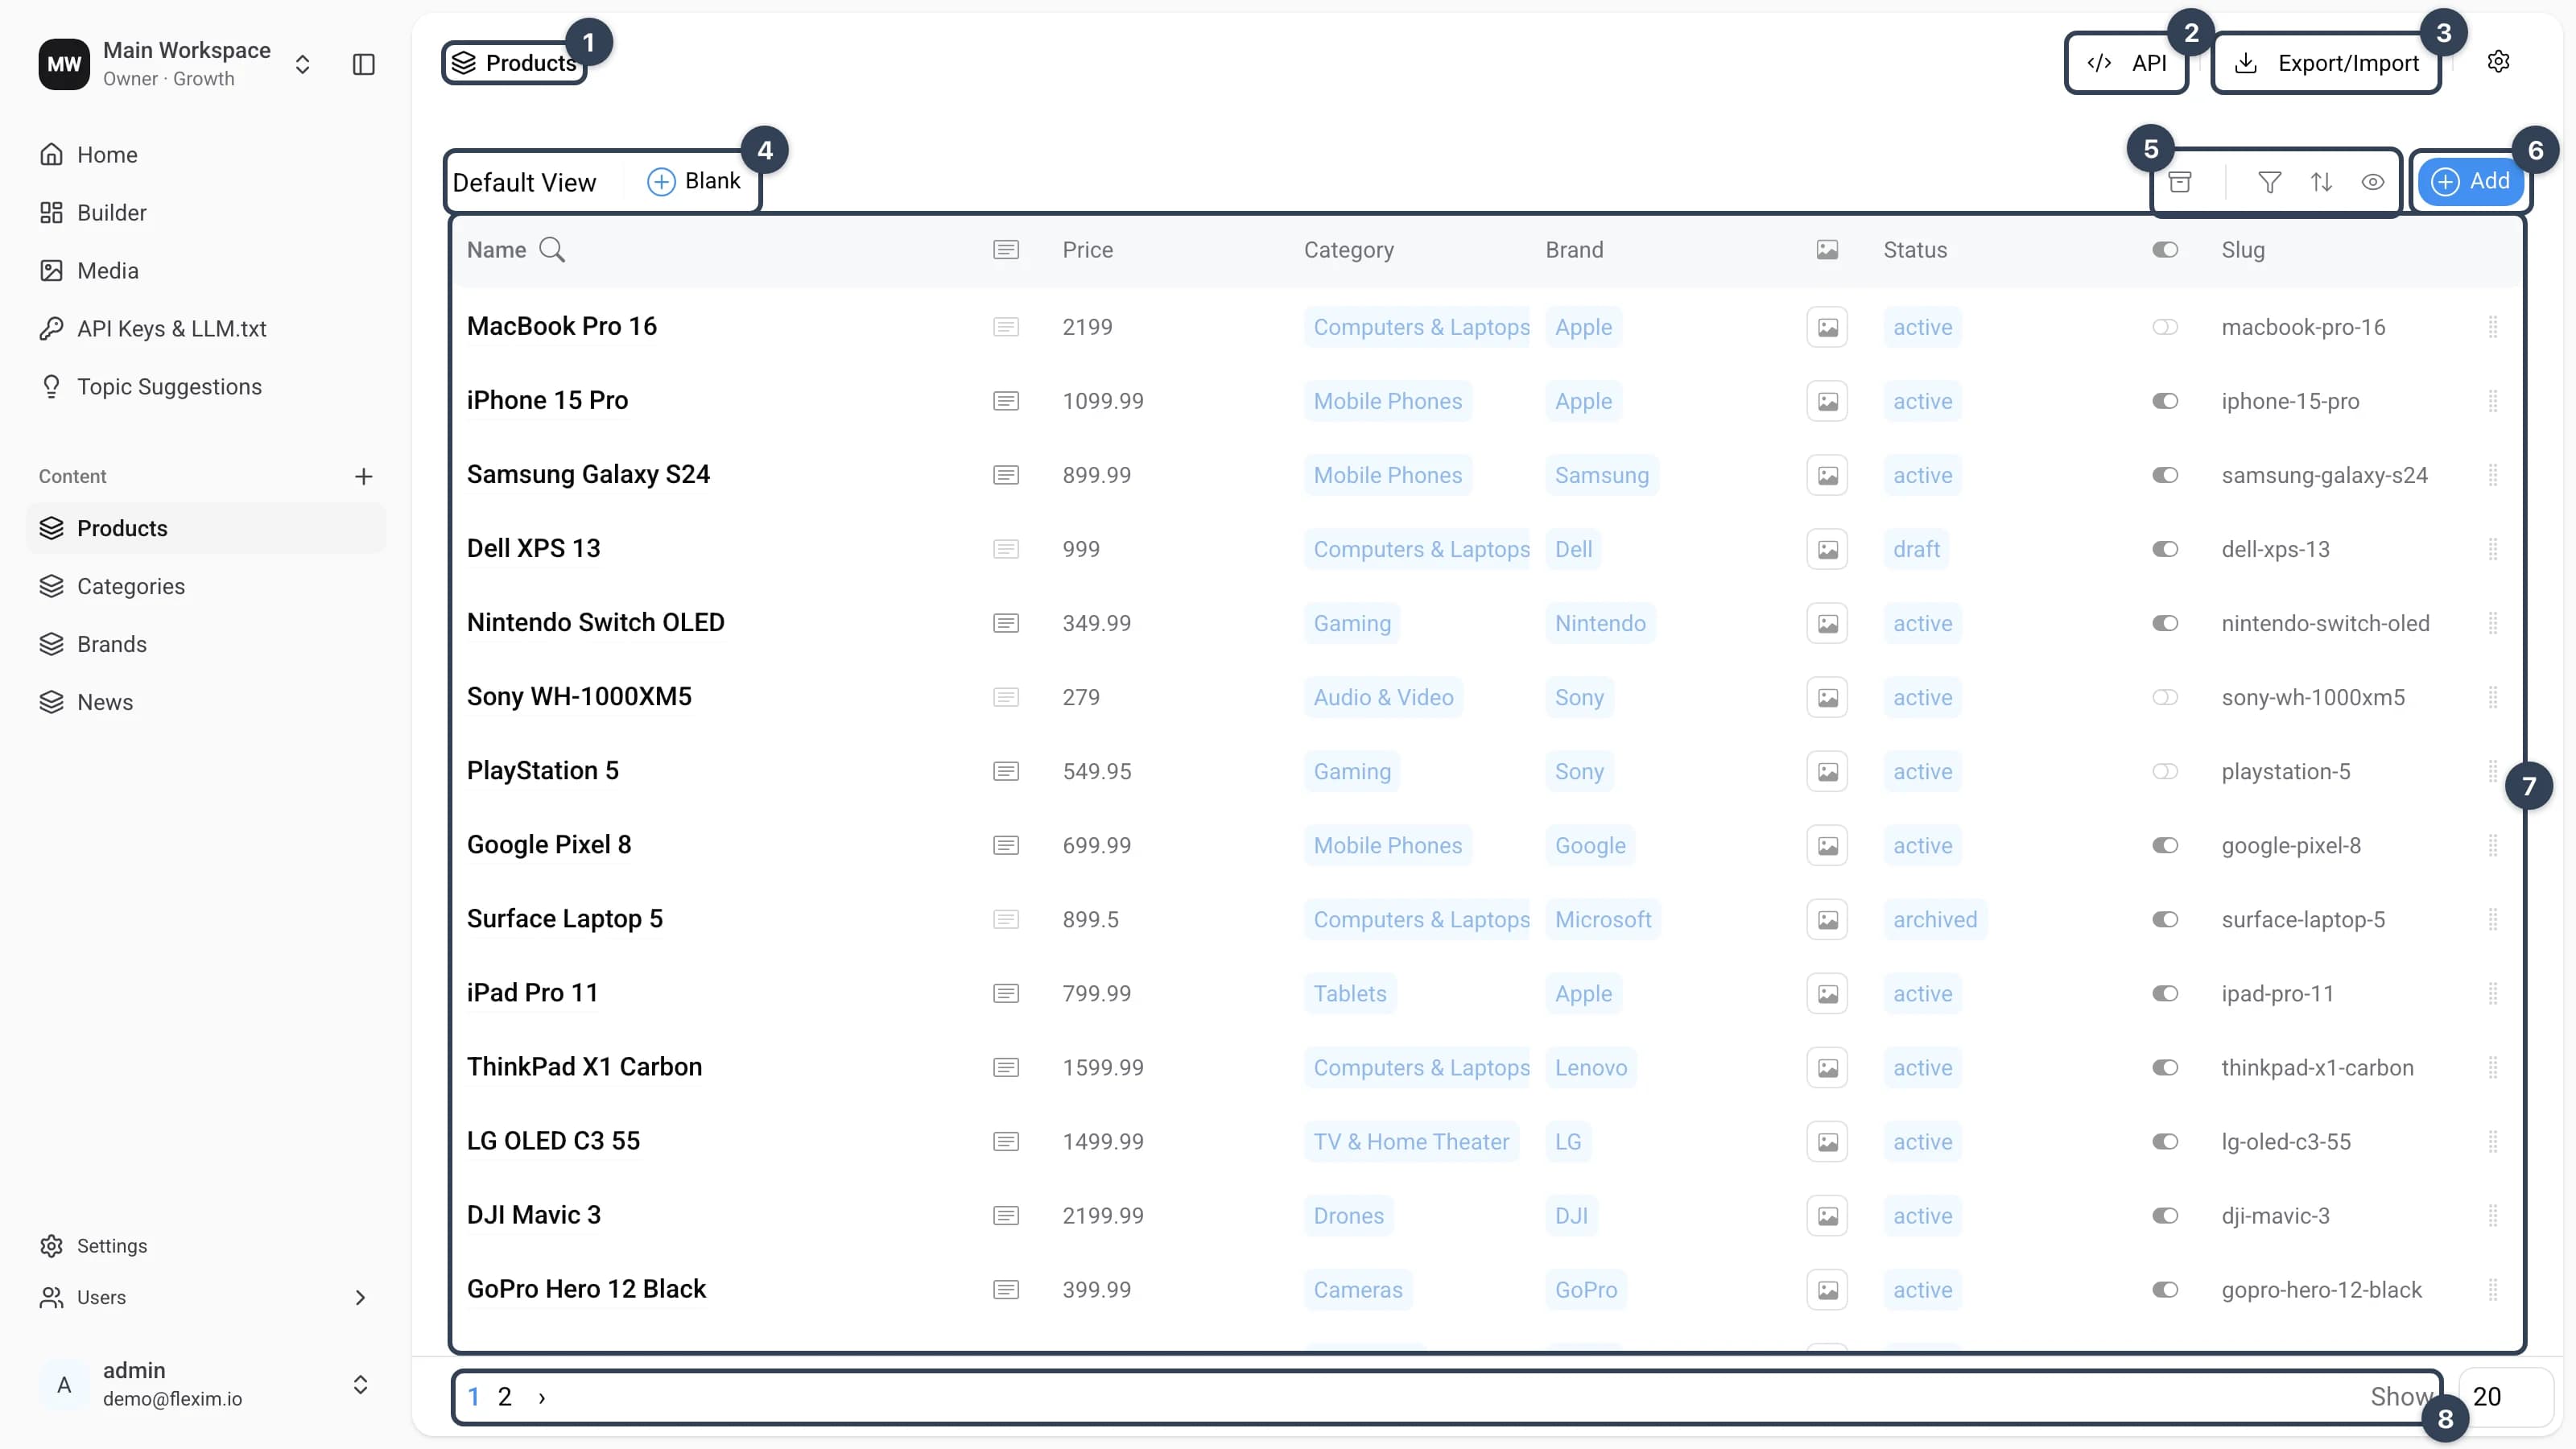Grab drag handle of LG OLED C3 55 row
The width and height of the screenshot is (2576, 1449).
(x=2493, y=1142)
